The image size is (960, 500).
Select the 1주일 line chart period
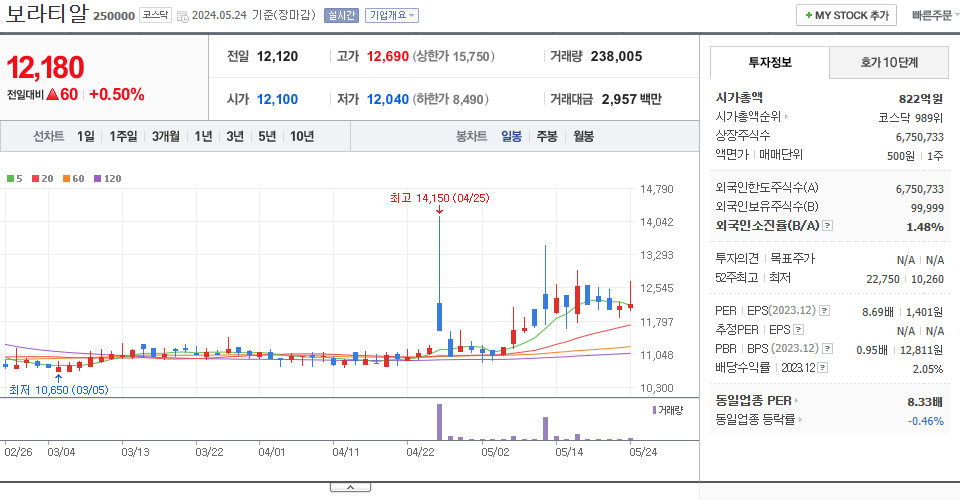(x=123, y=136)
